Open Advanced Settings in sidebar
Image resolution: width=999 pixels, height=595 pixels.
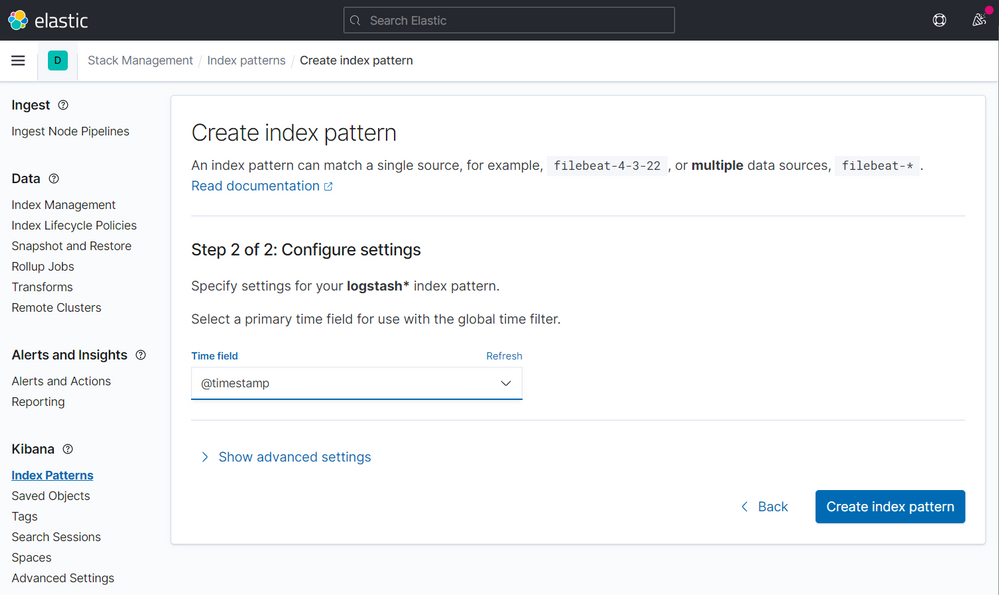pos(62,578)
